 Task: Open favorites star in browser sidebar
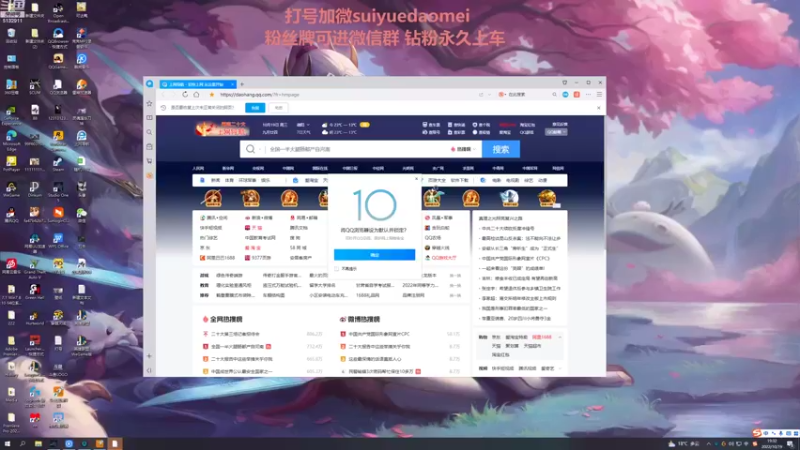point(149,103)
